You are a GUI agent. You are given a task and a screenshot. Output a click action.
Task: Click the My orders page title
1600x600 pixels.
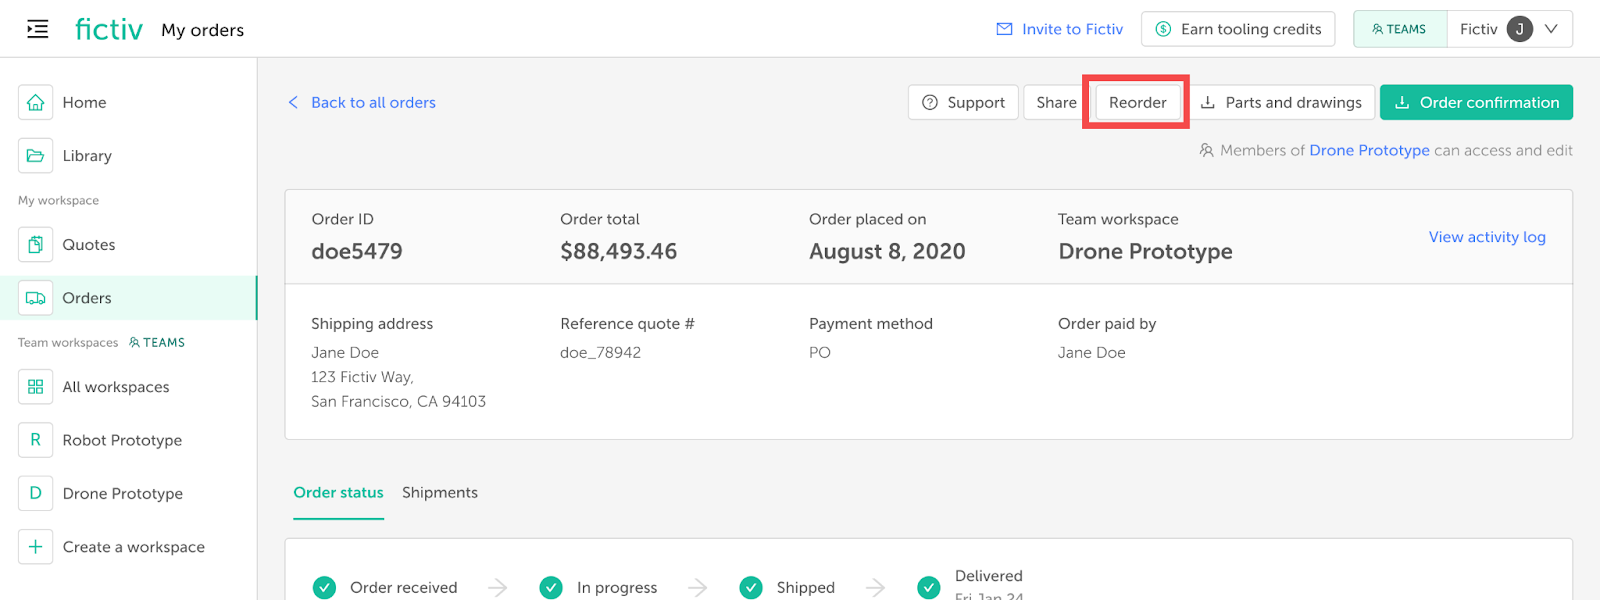tap(203, 30)
